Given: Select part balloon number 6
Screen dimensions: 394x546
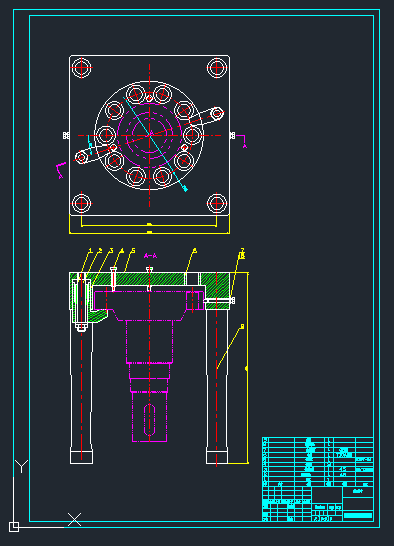Looking at the screenshot, I should pyautogui.click(x=194, y=251).
